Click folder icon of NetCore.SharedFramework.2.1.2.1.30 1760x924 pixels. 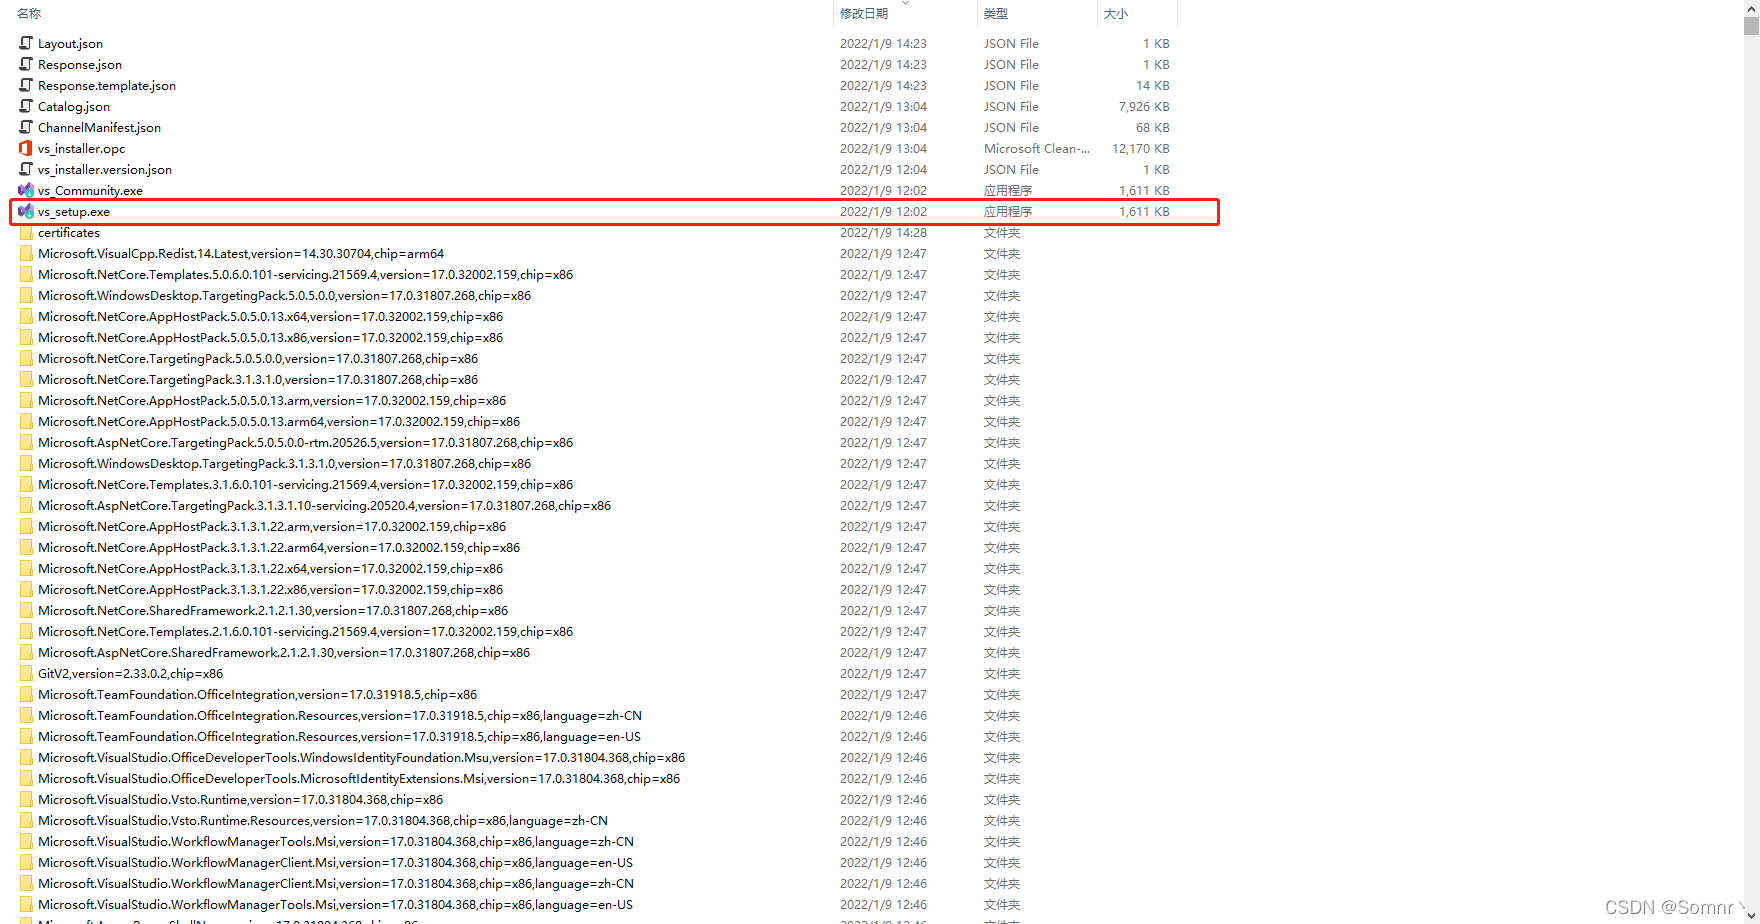click(26, 610)
